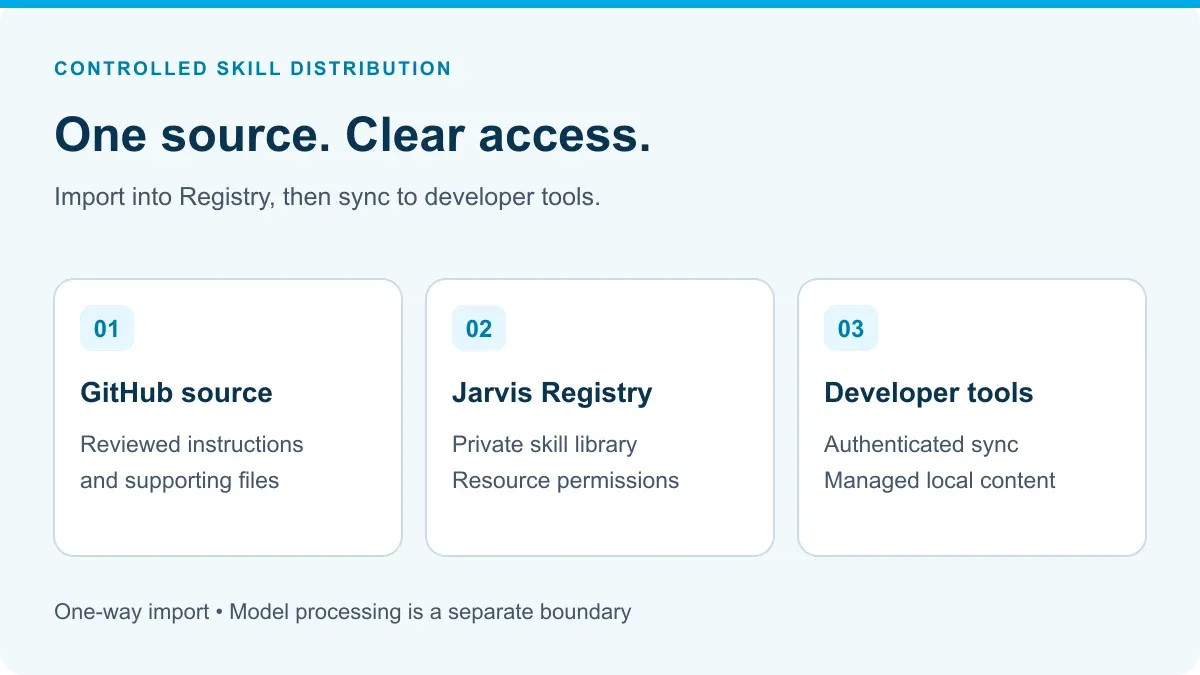Click the subtitle "Import into Registry, then sync to developer tools."
Viewport: 1200px width, 675px height.
tap(327, 196)
